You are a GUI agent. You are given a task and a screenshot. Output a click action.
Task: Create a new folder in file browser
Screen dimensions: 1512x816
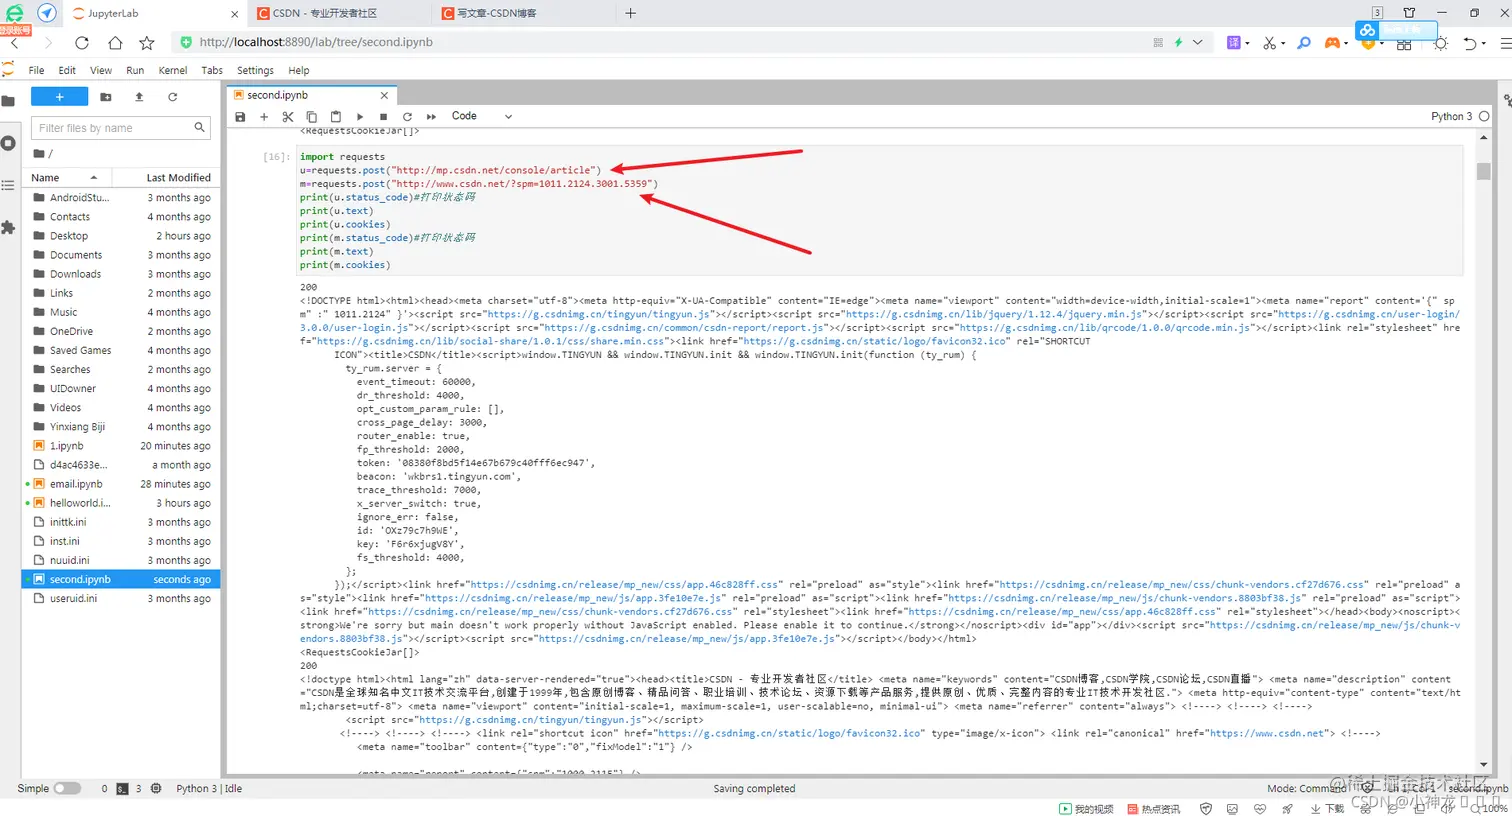tap(106, 97)
